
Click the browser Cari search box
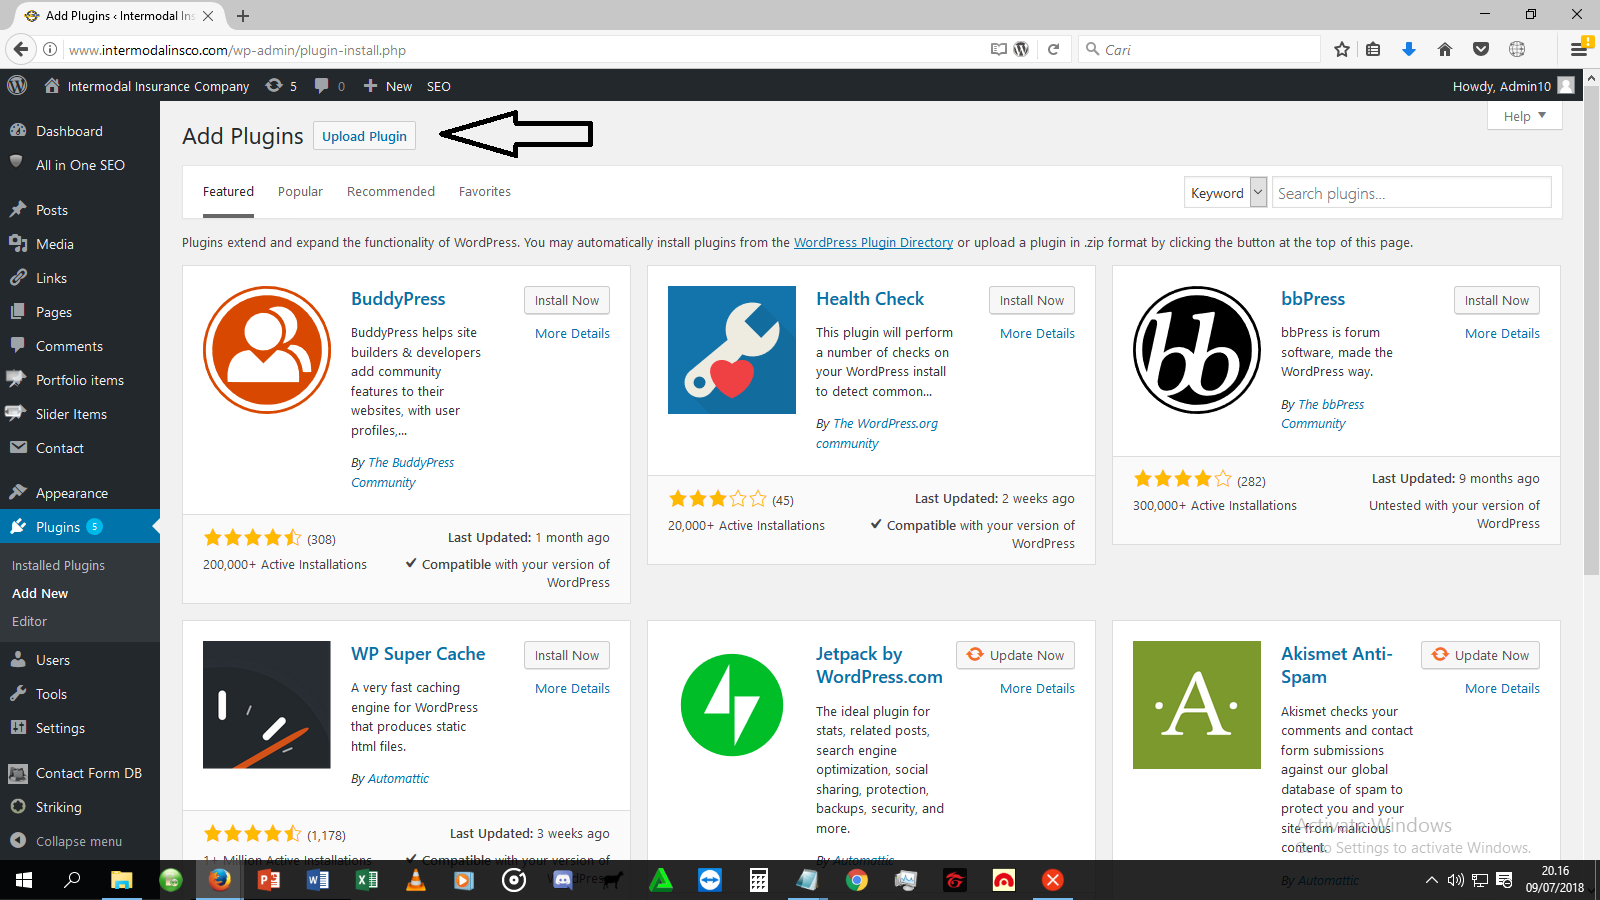click(x=1200, y=49)
